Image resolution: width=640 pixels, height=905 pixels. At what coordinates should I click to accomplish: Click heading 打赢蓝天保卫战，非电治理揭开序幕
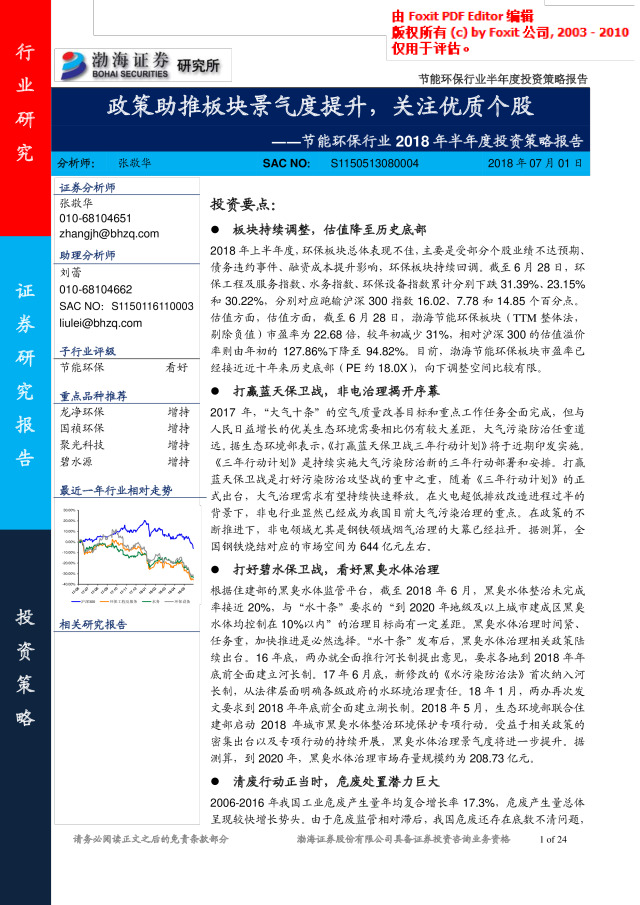(x=336, y=391)
